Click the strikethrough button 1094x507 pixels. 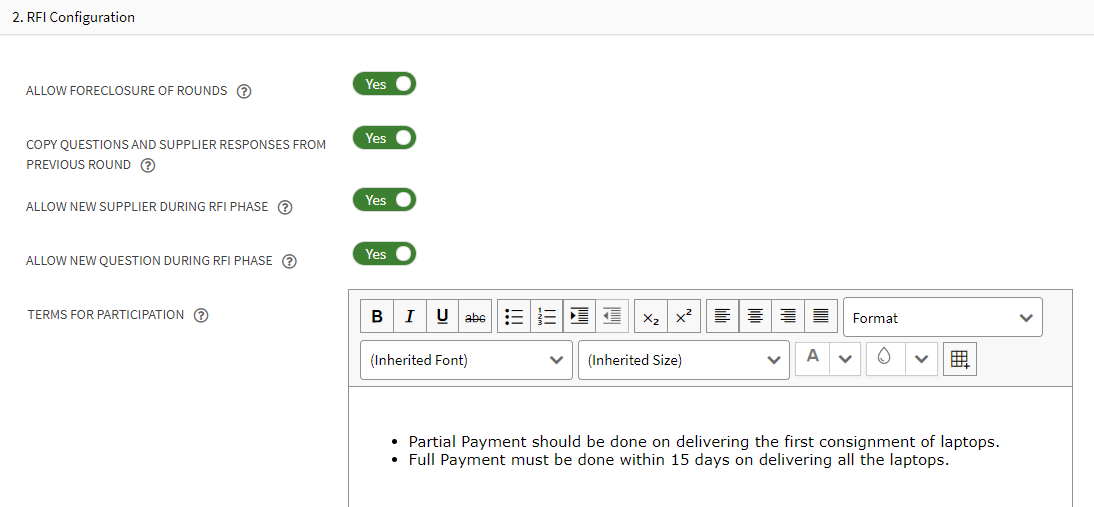tap(476, 317)
